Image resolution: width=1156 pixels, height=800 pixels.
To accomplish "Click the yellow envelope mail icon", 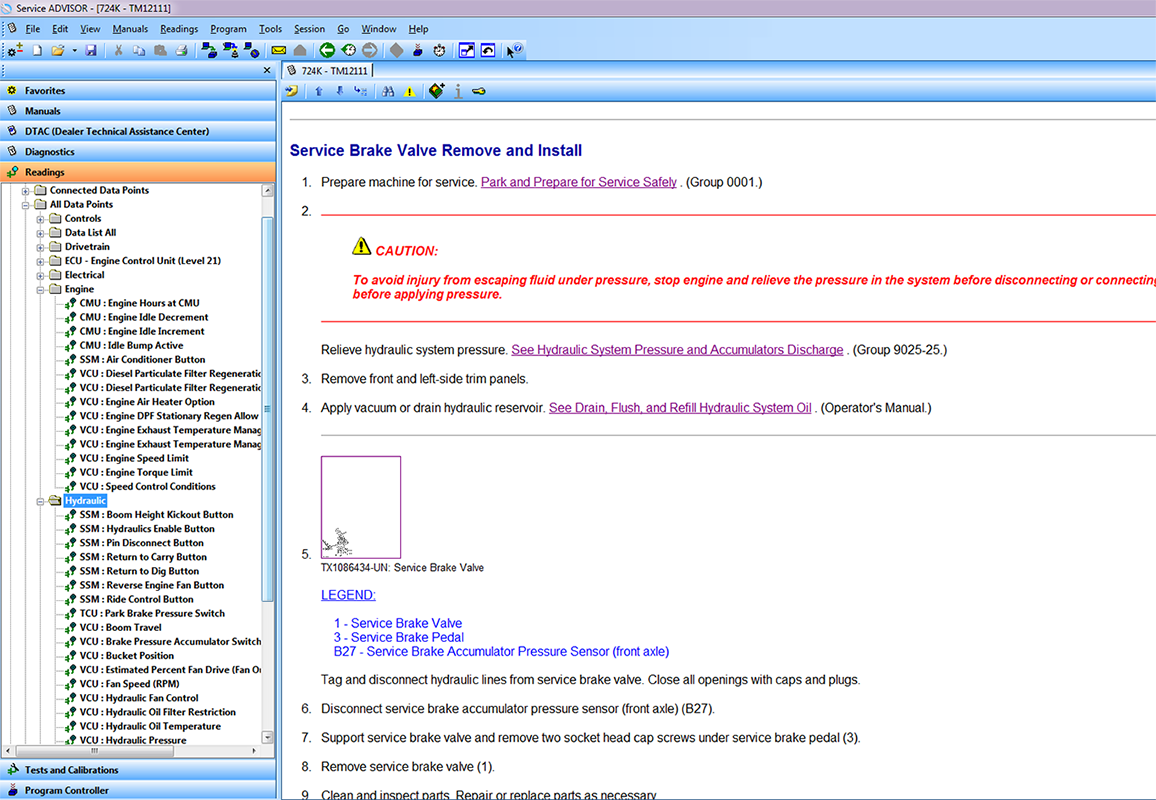I will tap(279, 50).
